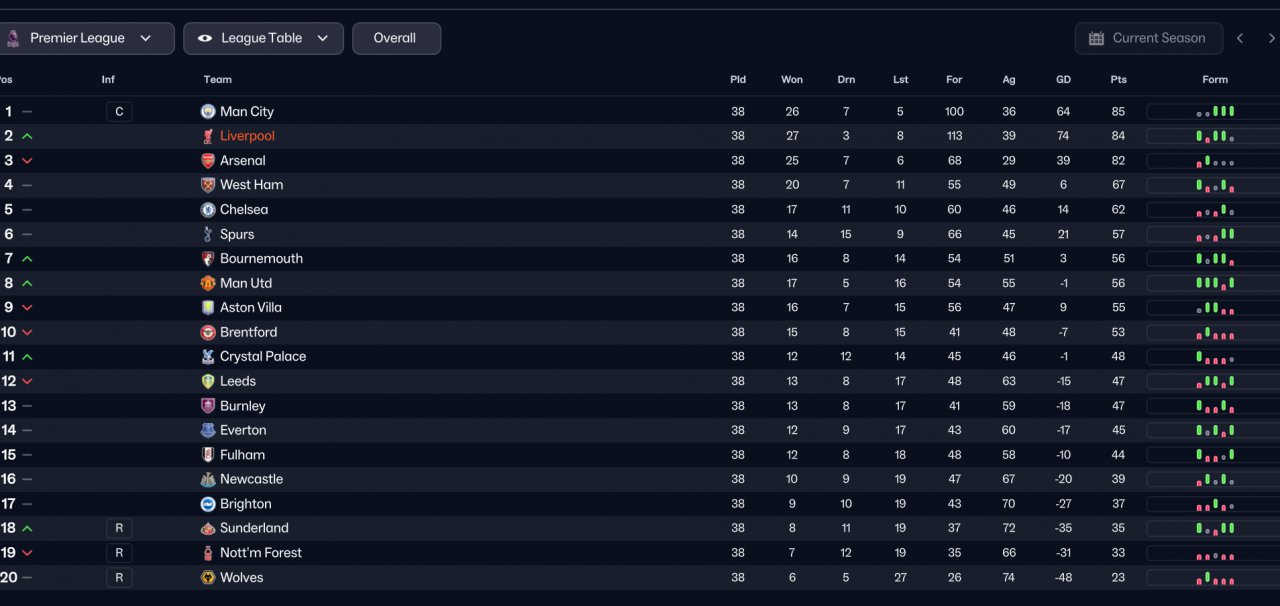The width and height of the screenshot is (1280, 606).
Task: Expand the League Table view dropdown
Action: (263, 39)
